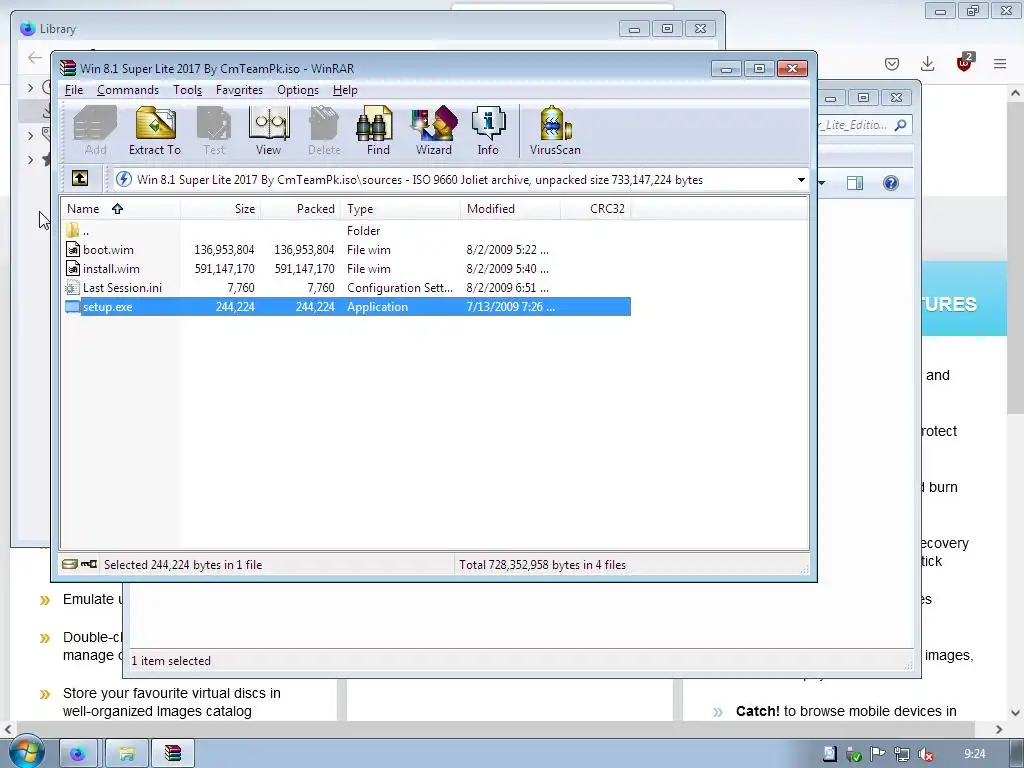Image resolution: width=1024 pixels, height=768 pixels.
Task: Select the setup.exe file
Action: (x=347, y=306)
